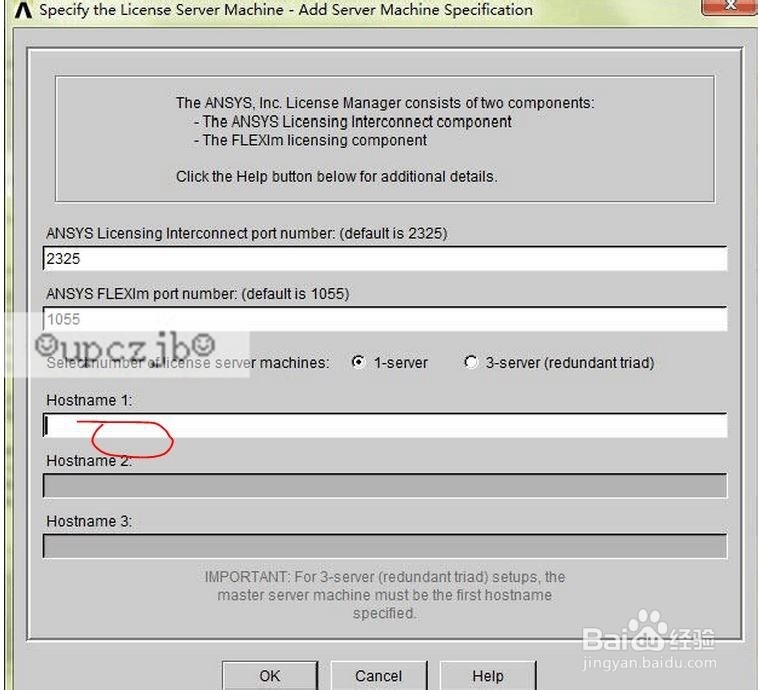Confirm with the OK button

pyautogui.click(x=270, y=675)
